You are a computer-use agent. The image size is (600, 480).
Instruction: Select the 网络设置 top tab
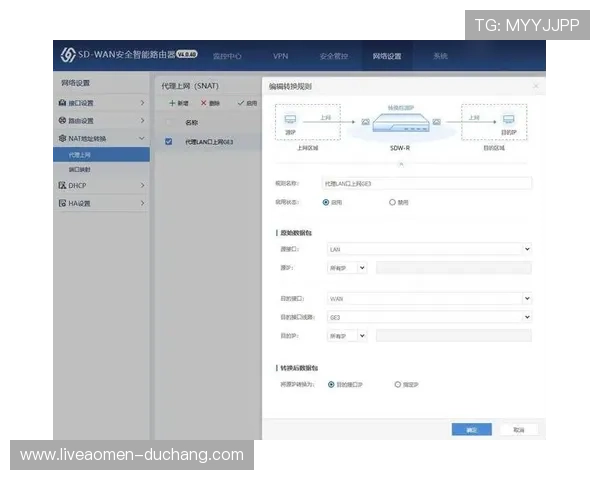(387, 56)
